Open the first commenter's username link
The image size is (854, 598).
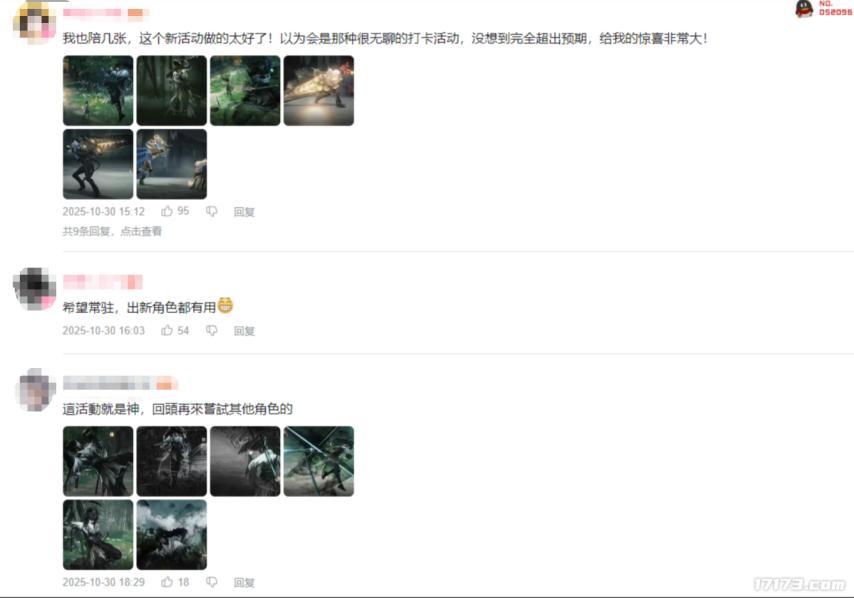105,13
